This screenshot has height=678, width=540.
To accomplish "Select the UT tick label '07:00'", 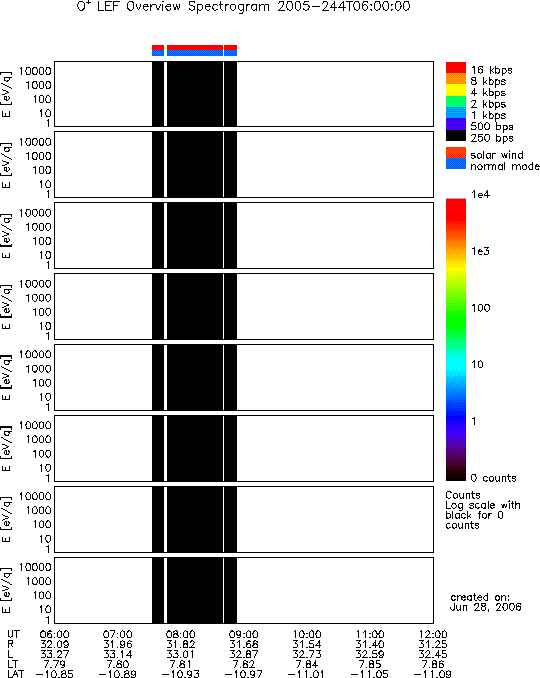I will click(118, 634).
